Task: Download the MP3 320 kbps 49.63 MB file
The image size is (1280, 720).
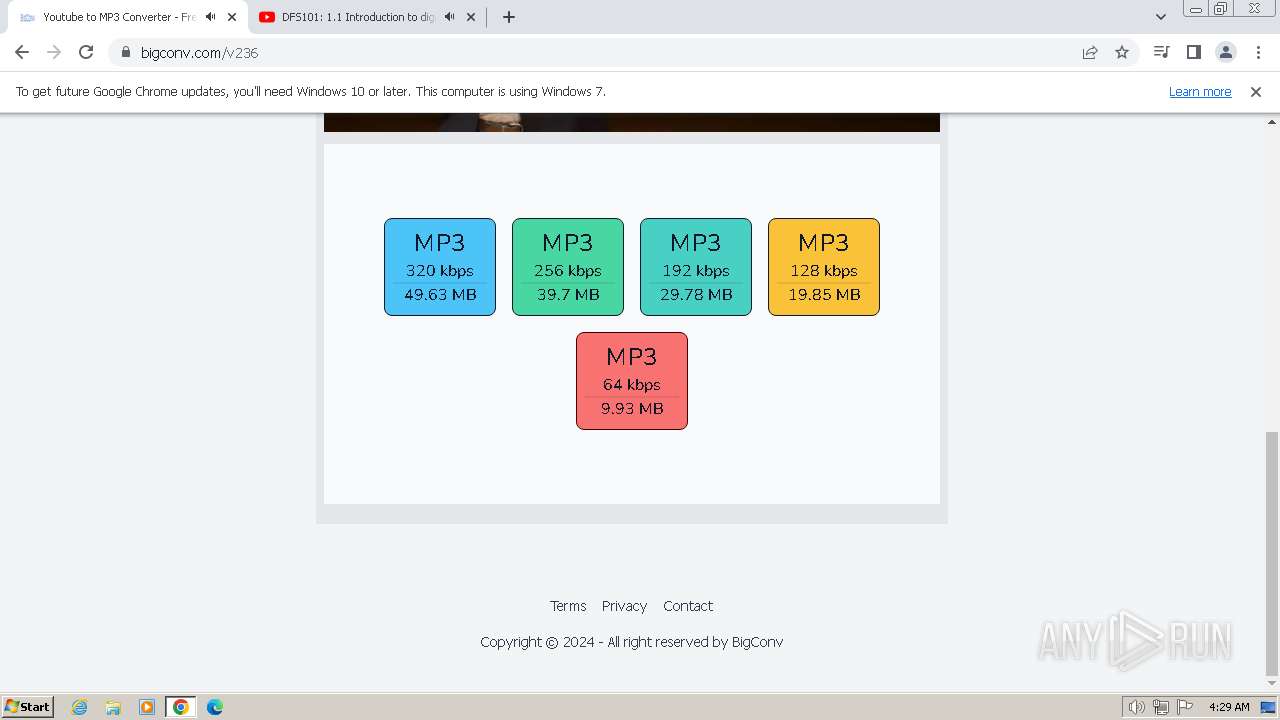Action: tap(440, 267)
